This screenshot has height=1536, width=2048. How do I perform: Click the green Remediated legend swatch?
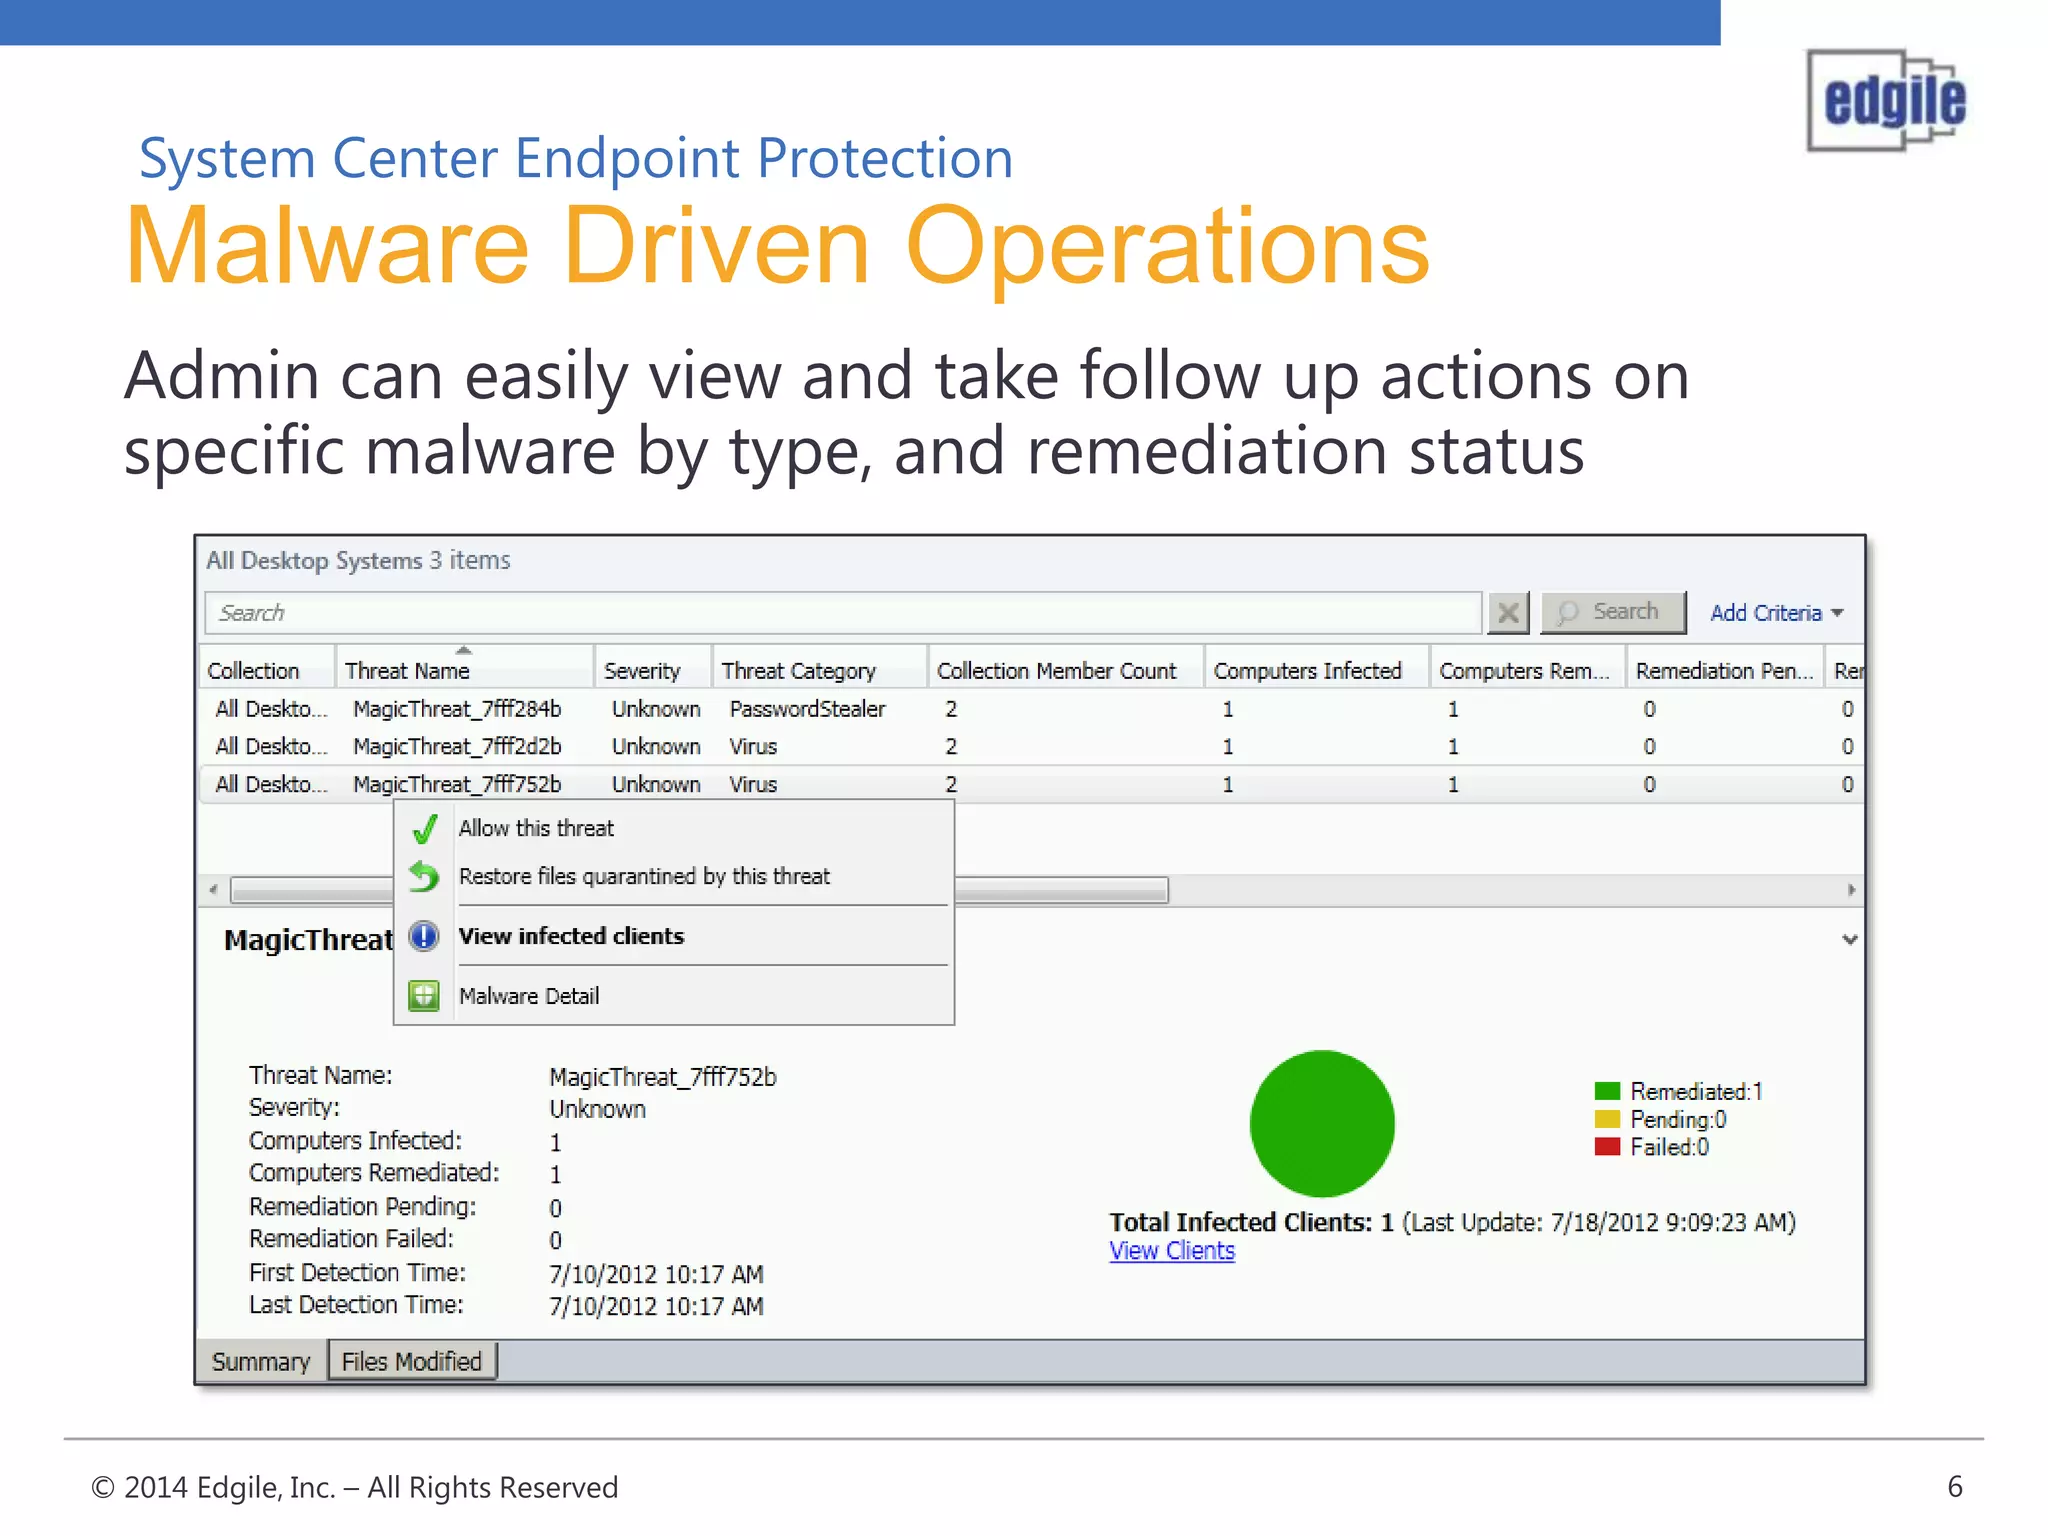pyautogui.click(x=1607, y=1090)
